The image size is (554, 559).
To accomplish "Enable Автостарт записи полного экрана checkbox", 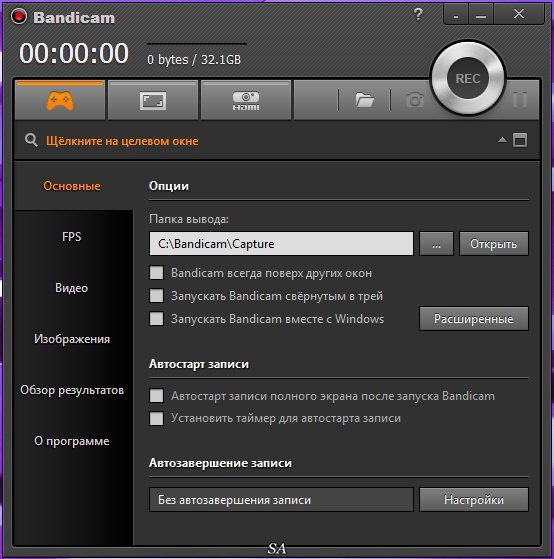I will click(x=156, y=395).
